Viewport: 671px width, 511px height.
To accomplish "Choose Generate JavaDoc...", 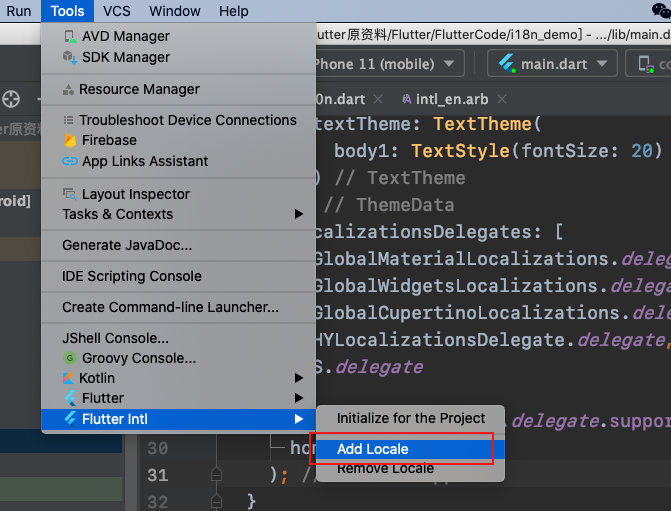I will click(x=178, y=245).
